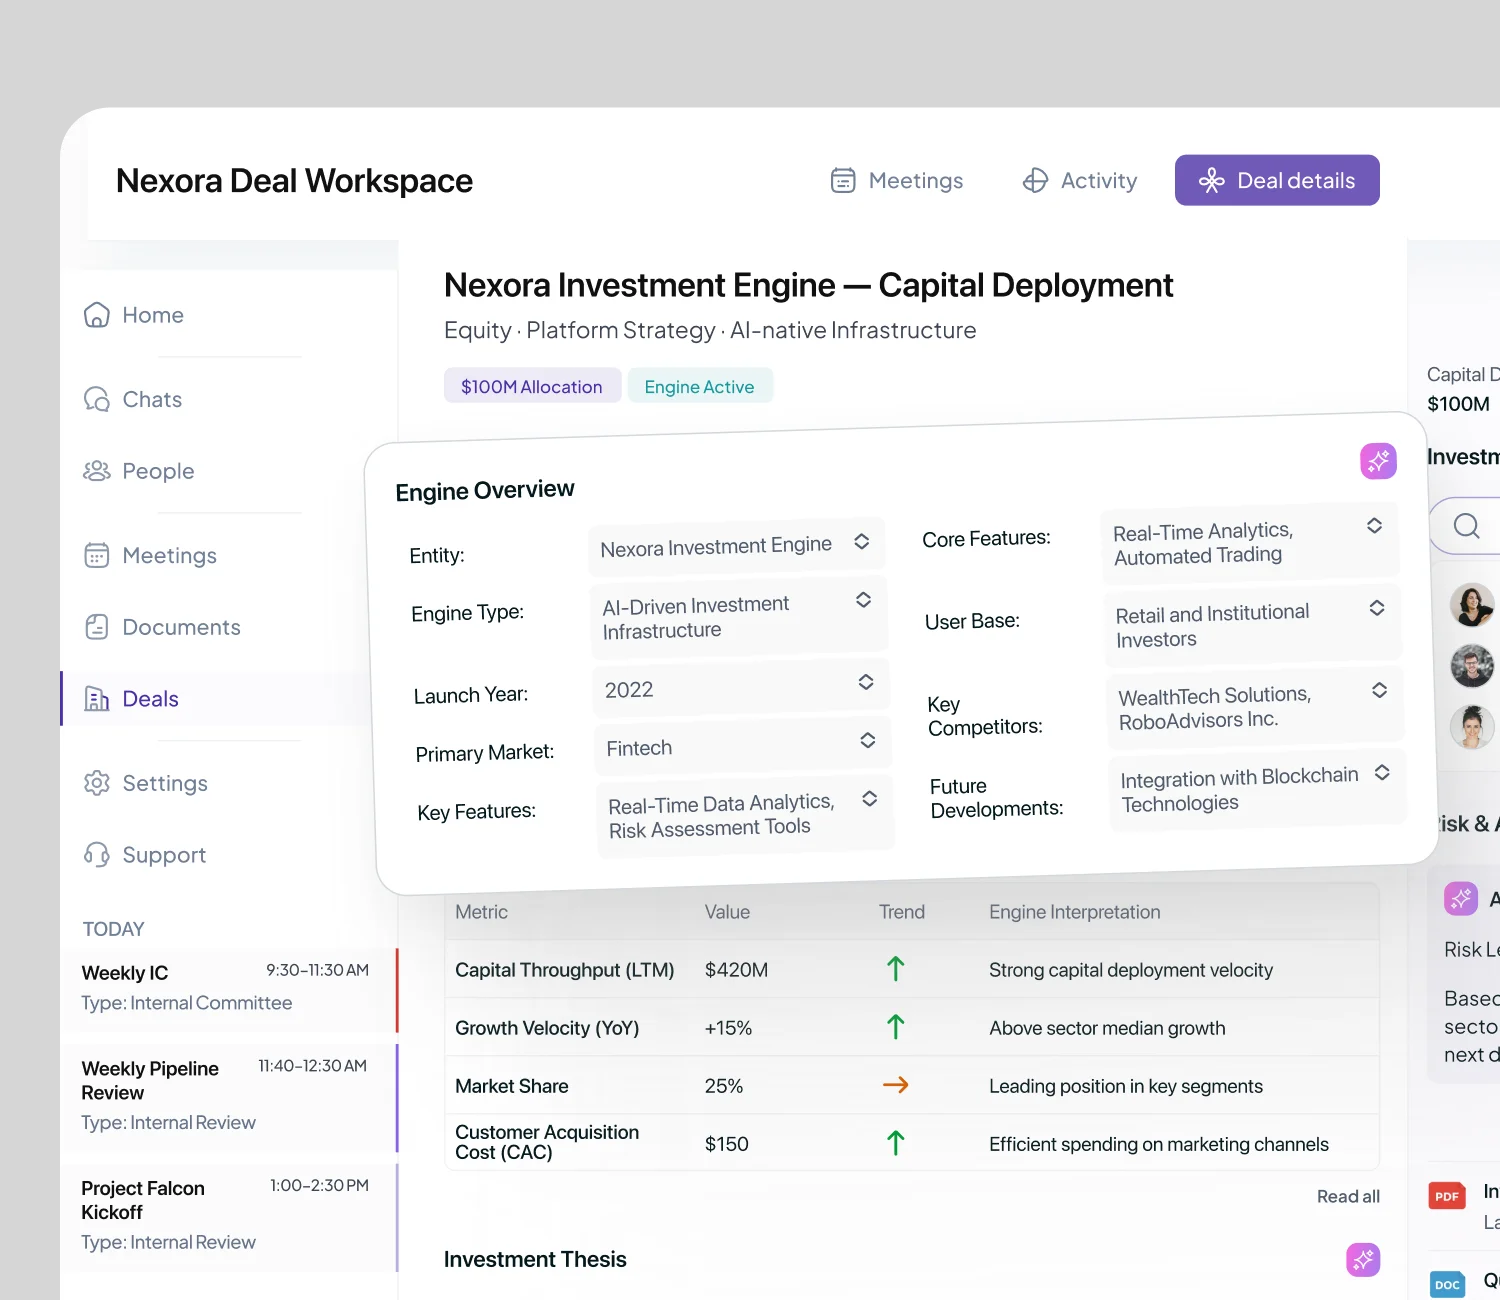The image size is (1500, 1300).
Task: Click the bottom woman avatar in right panel
Action: click(x=1472, y=727)
